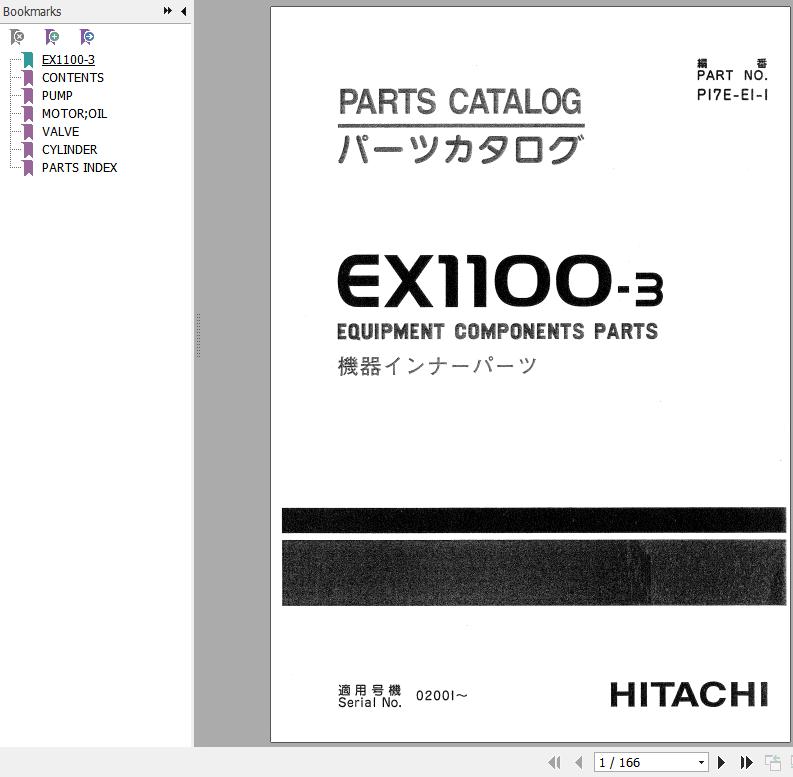Click the add new bookmark icon
793x777 pixels.
[52, 37]
